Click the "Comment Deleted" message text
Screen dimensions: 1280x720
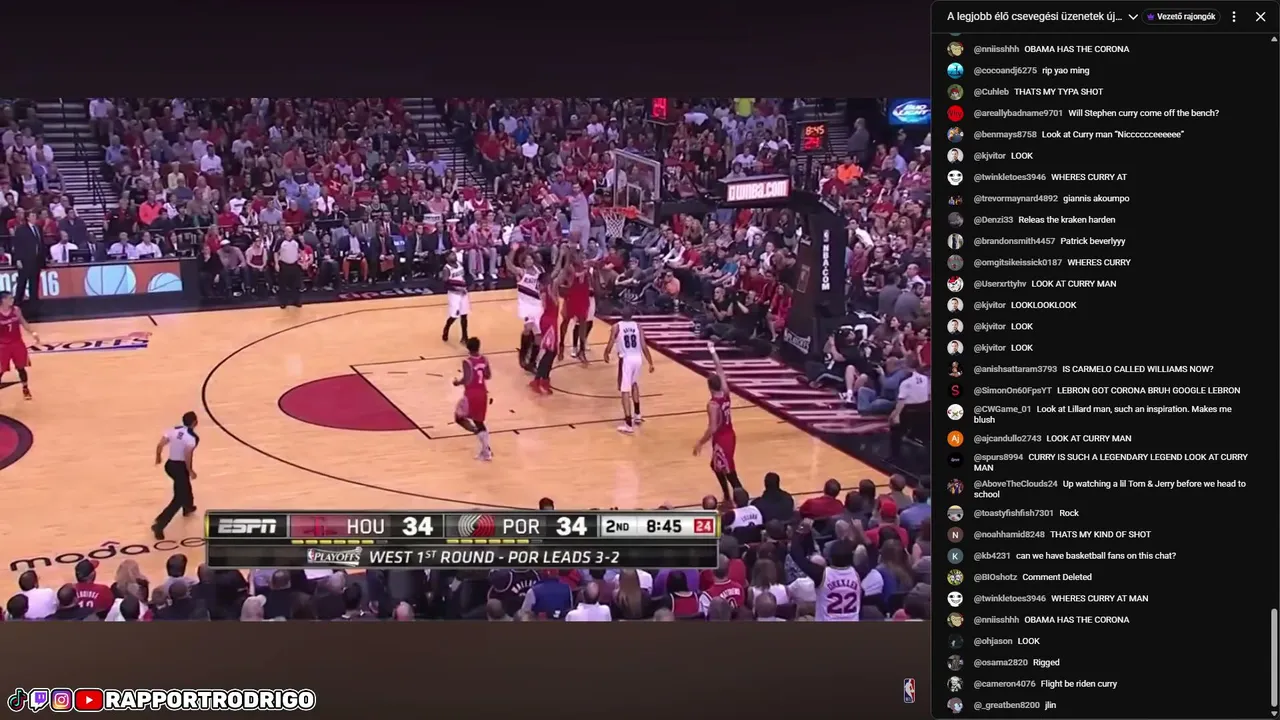pos(1057,578)
